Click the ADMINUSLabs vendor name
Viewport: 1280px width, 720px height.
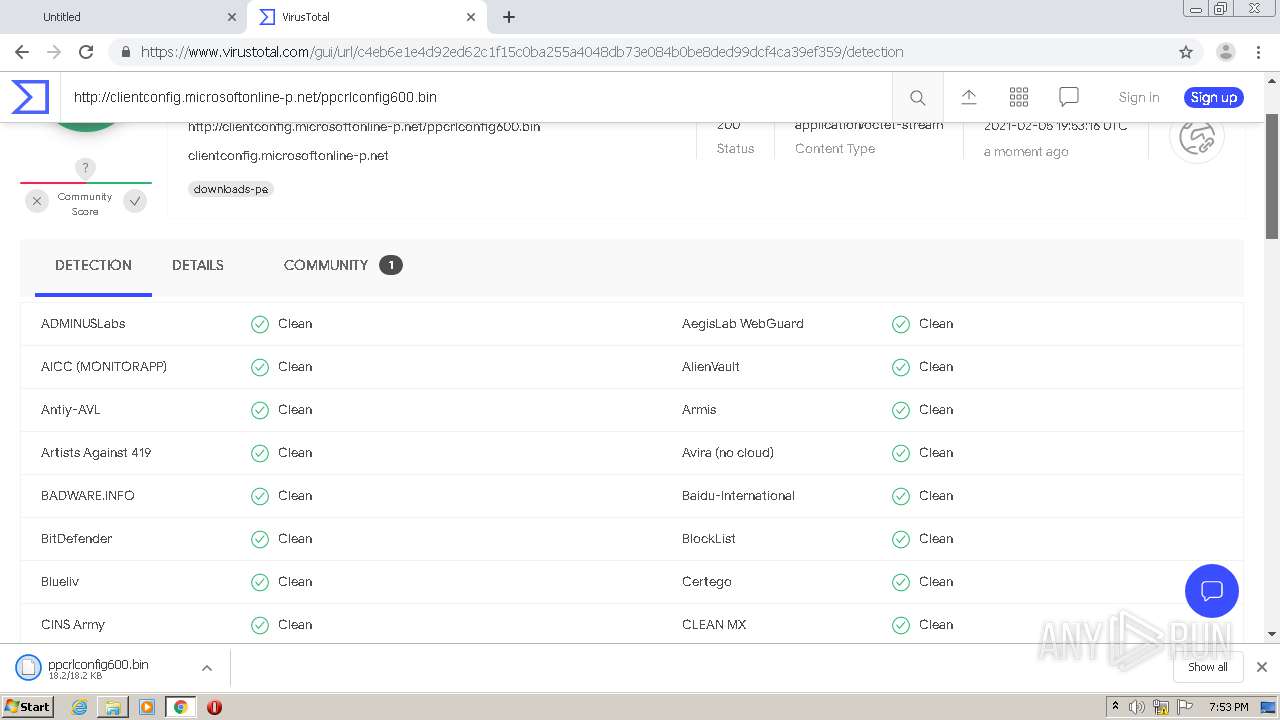coord(83,324)
